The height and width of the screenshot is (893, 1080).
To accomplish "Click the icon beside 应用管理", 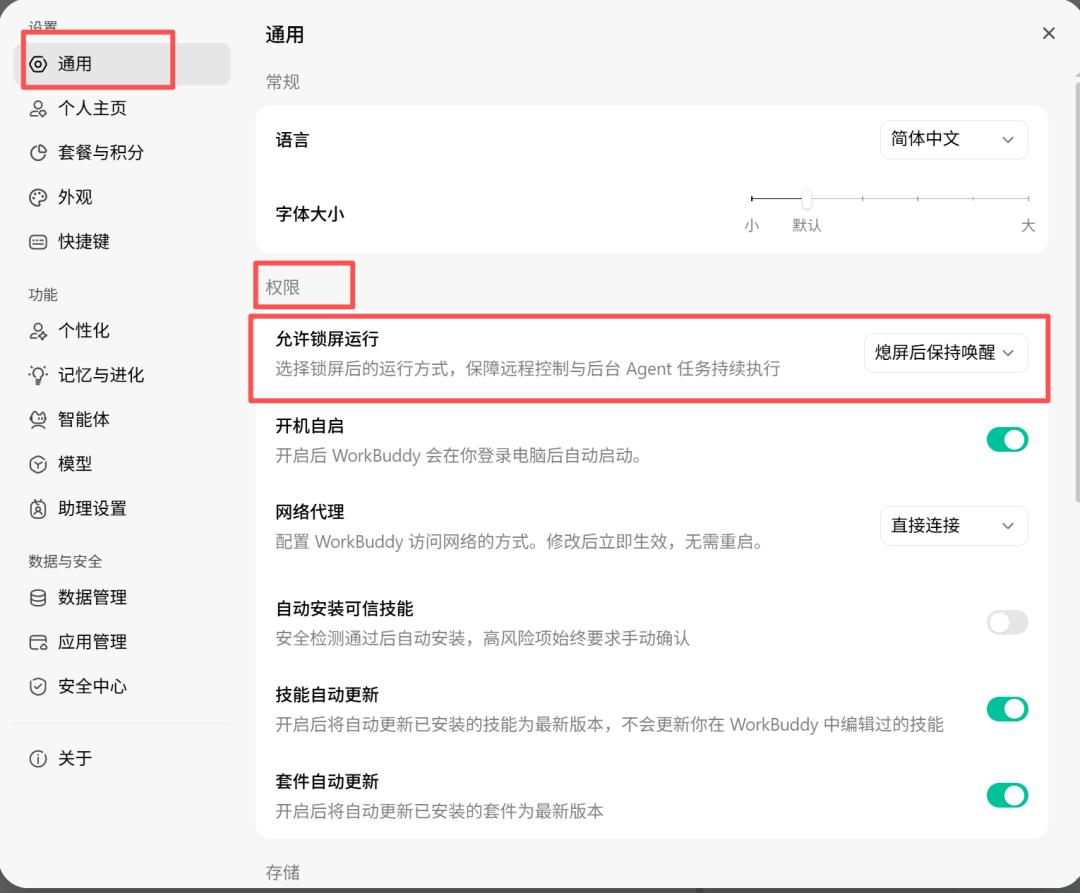I will tap(38, 642).
